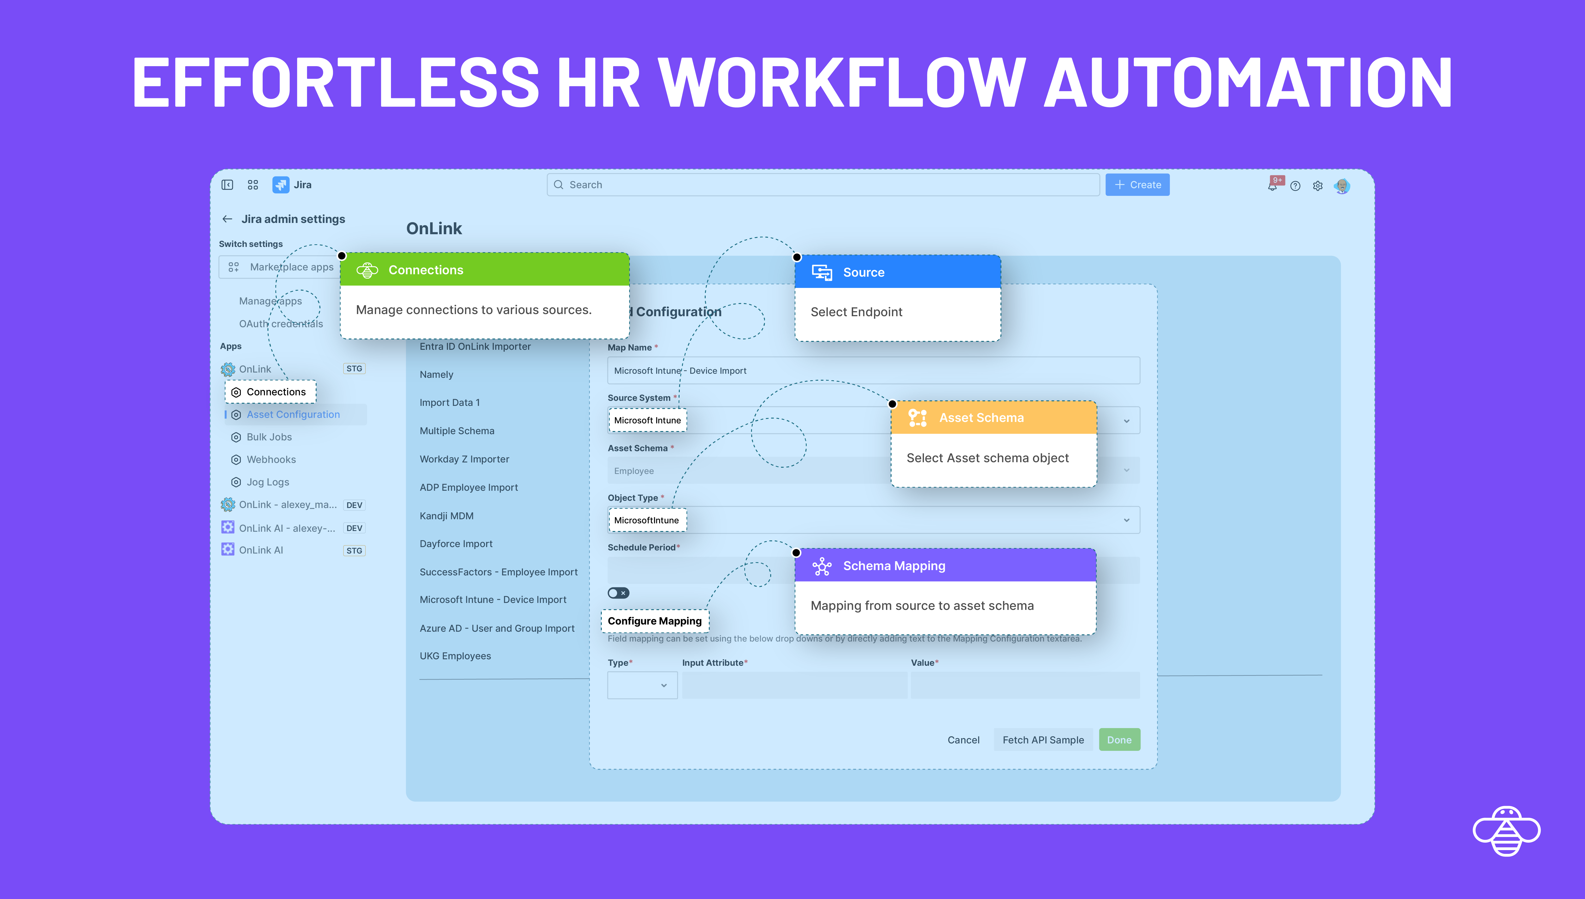Select Azure AD - User and Group Import
This screenshot has width=1585, height=899.
pos(497,628)
